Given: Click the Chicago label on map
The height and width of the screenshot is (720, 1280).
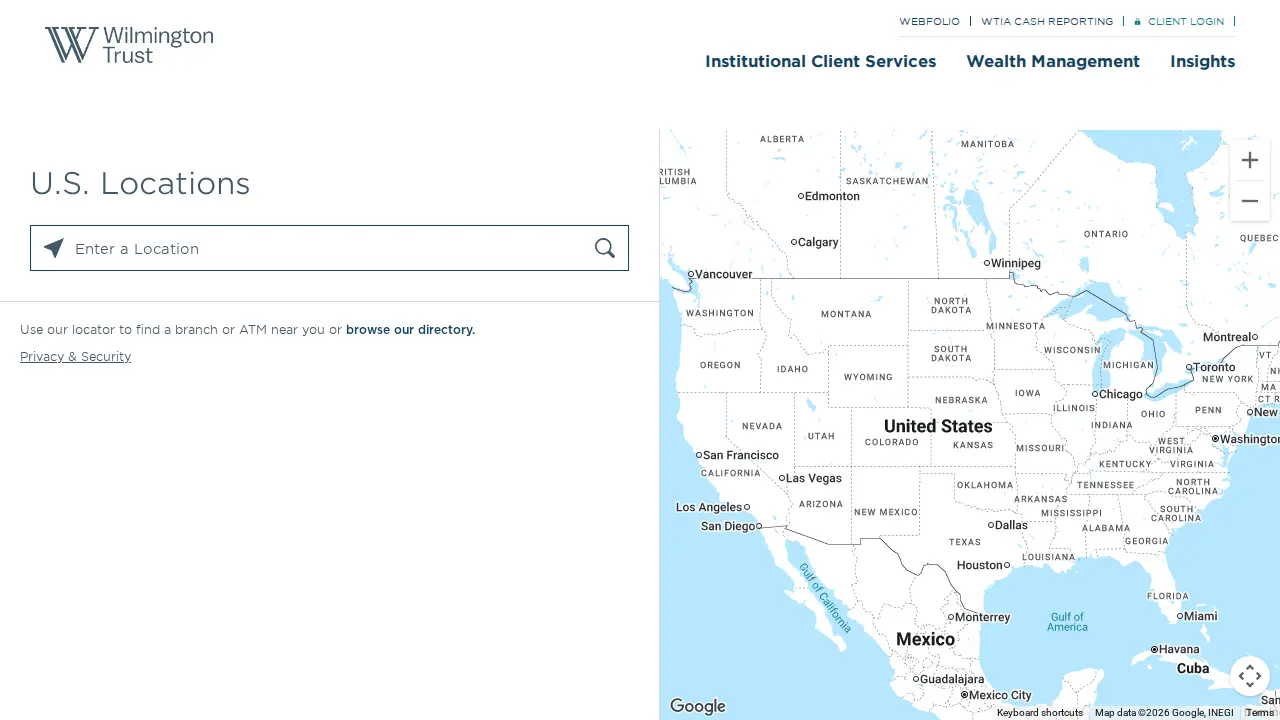Looking at the screenshot, I should [x=1120, y=394].
